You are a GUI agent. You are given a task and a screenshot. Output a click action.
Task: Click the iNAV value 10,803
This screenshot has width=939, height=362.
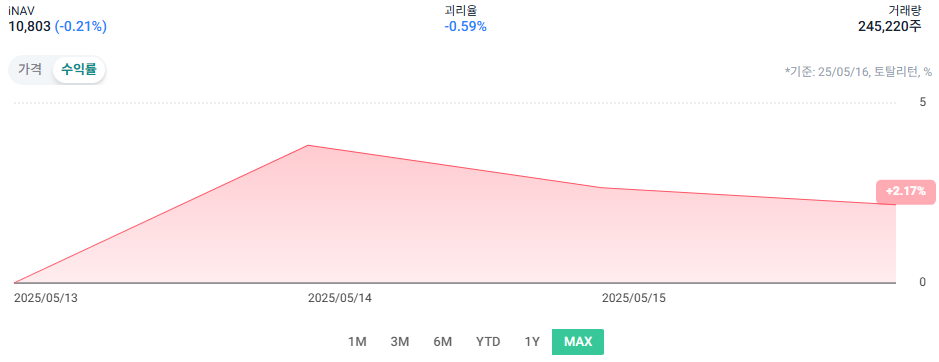click(x=29, y=26)
